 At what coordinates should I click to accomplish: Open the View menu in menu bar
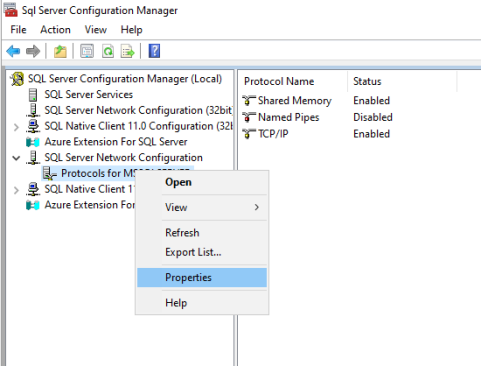[96, 30]
